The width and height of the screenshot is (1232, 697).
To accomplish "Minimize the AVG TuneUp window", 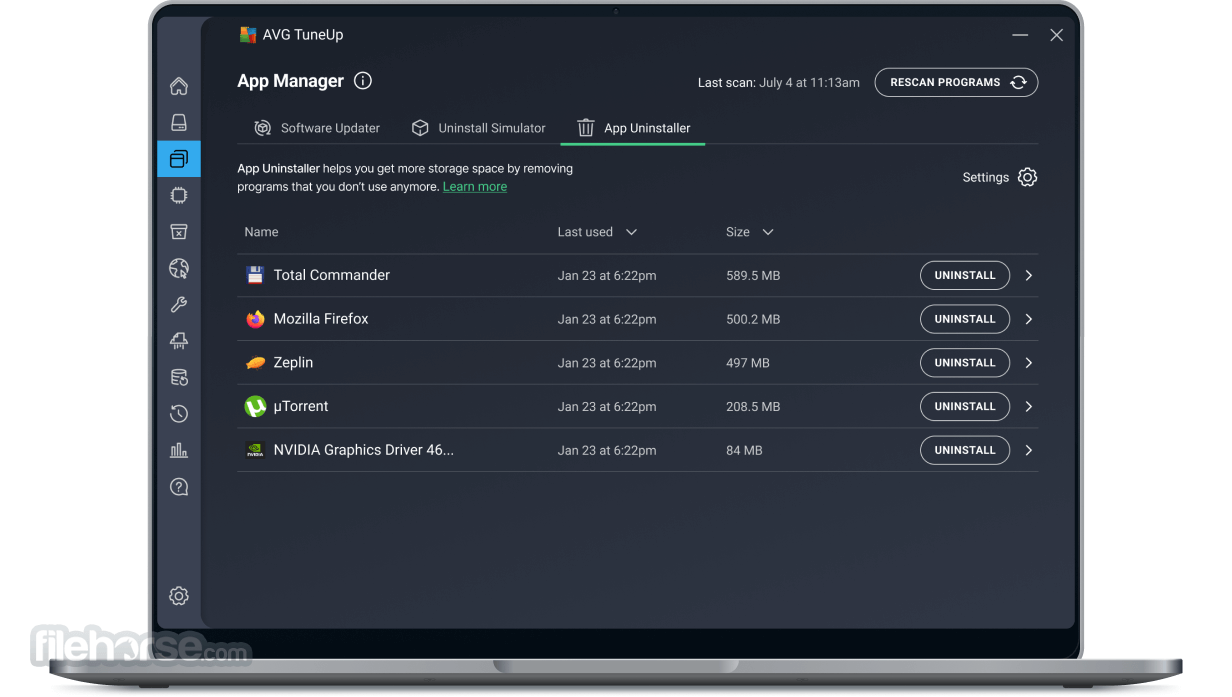I will coord(1020,35).
